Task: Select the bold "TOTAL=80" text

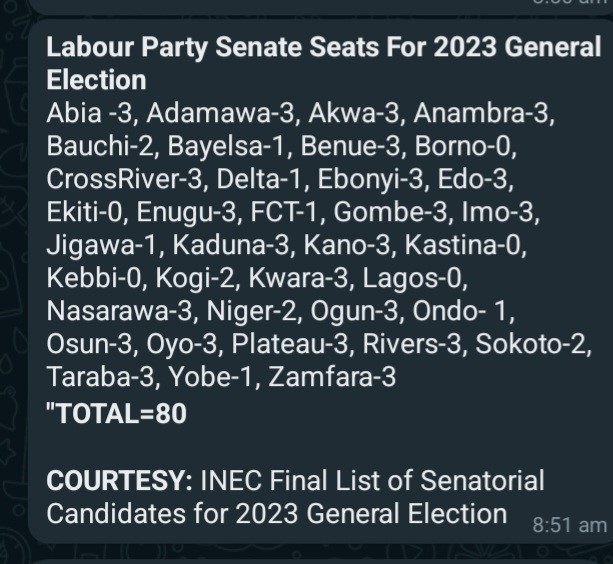Action: [x=117, y=413]
